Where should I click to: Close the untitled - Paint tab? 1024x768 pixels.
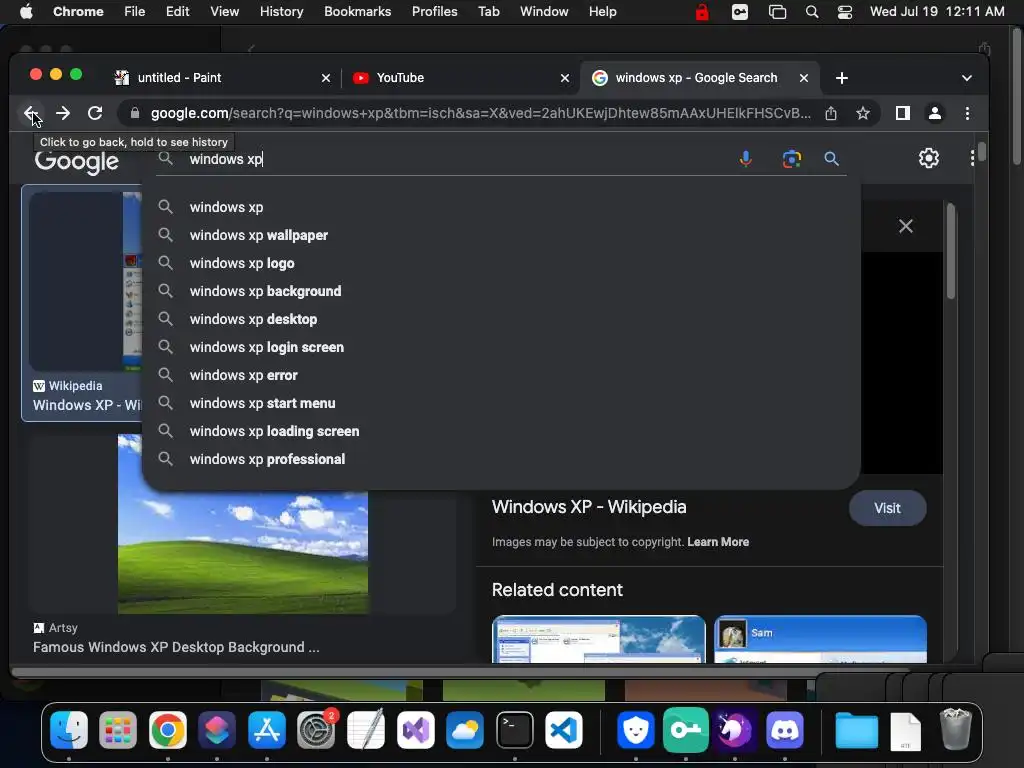point(326,78)
